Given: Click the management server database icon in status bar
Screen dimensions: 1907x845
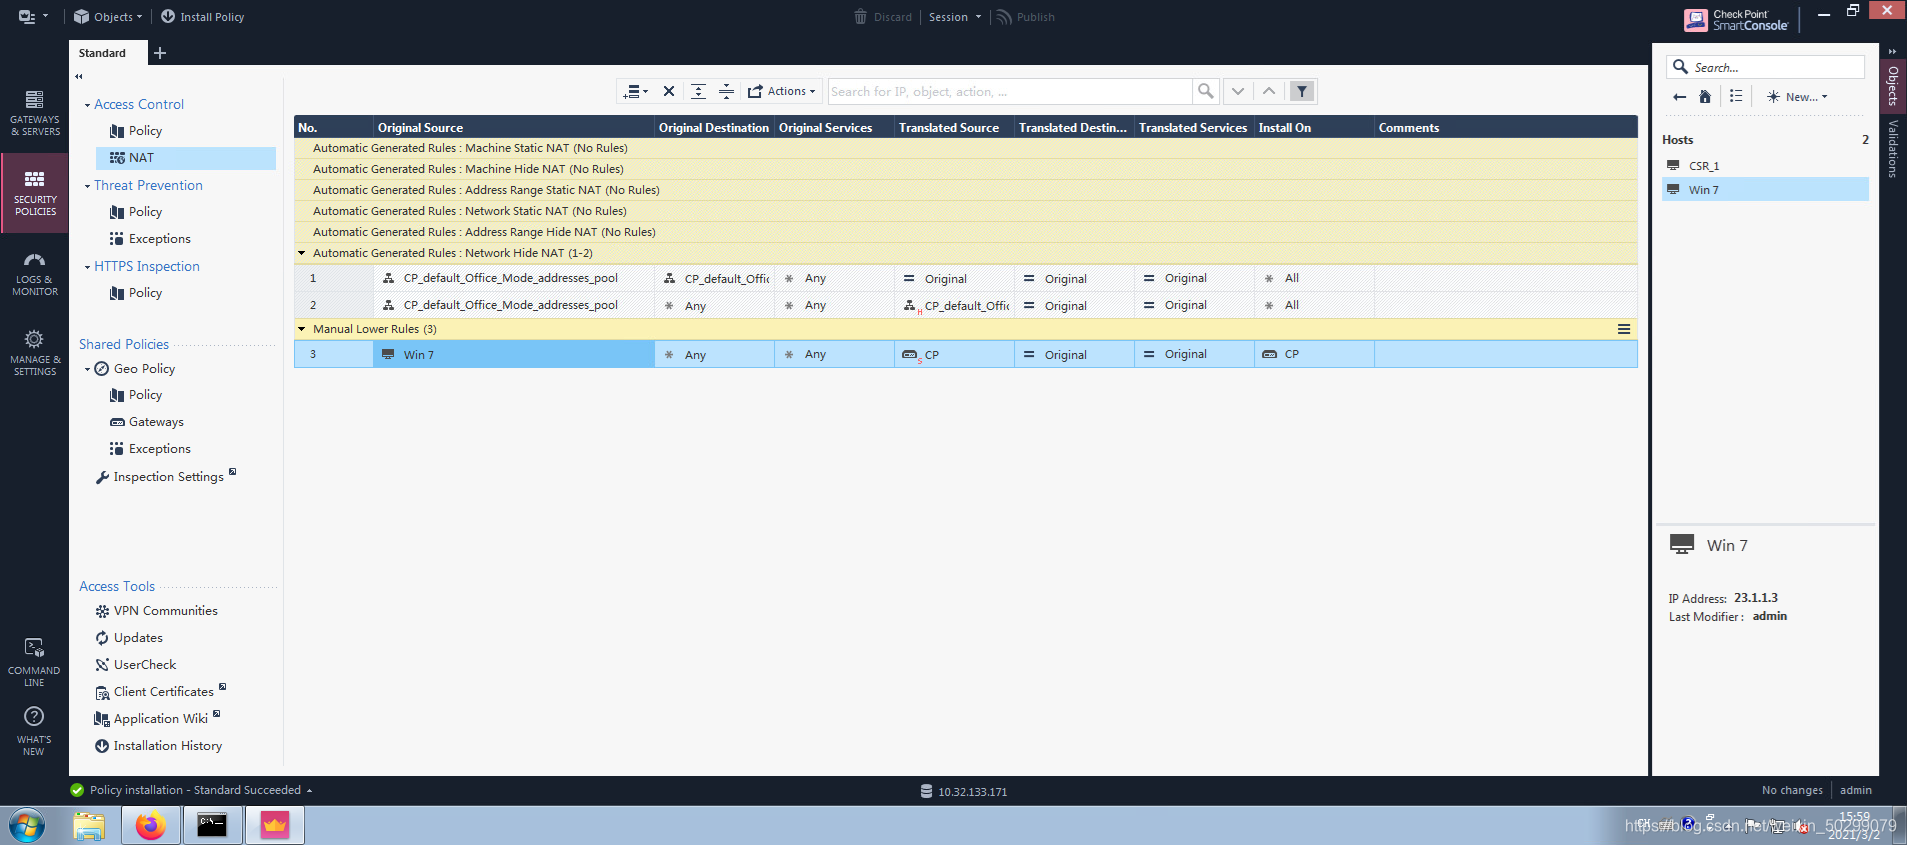Looking at the screenshot, I should pos(926,791).
